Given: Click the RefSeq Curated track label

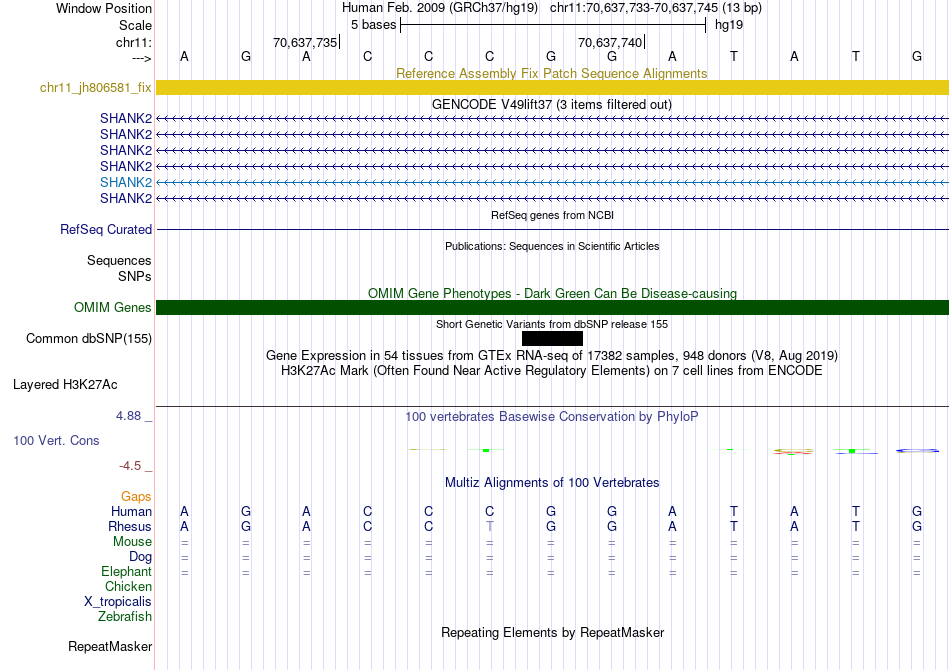Looking at the screenshot, I should point(105,230).
